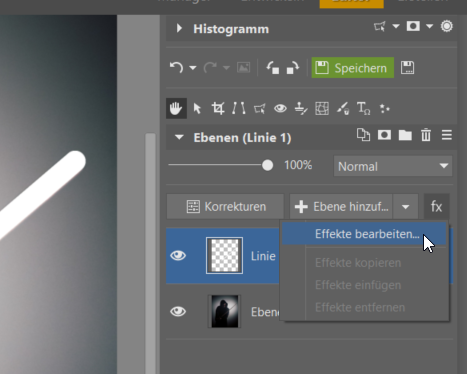The image size is (467, 374).
Task: Select the straighten lines tool
Action: click(239, 108)
